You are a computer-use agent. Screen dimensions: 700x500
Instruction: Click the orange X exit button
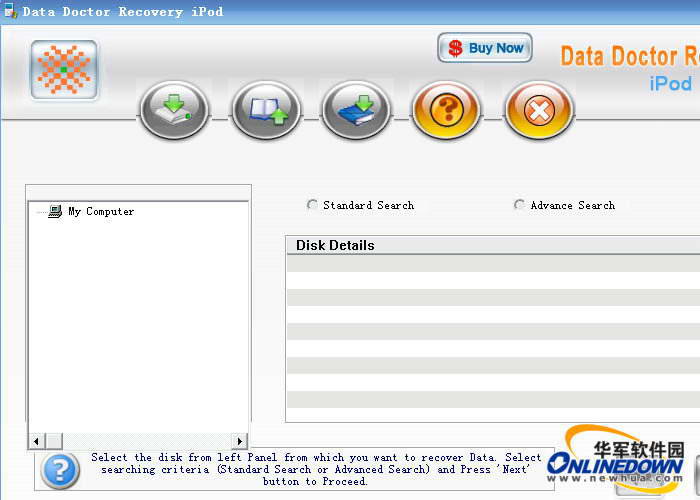539,110
